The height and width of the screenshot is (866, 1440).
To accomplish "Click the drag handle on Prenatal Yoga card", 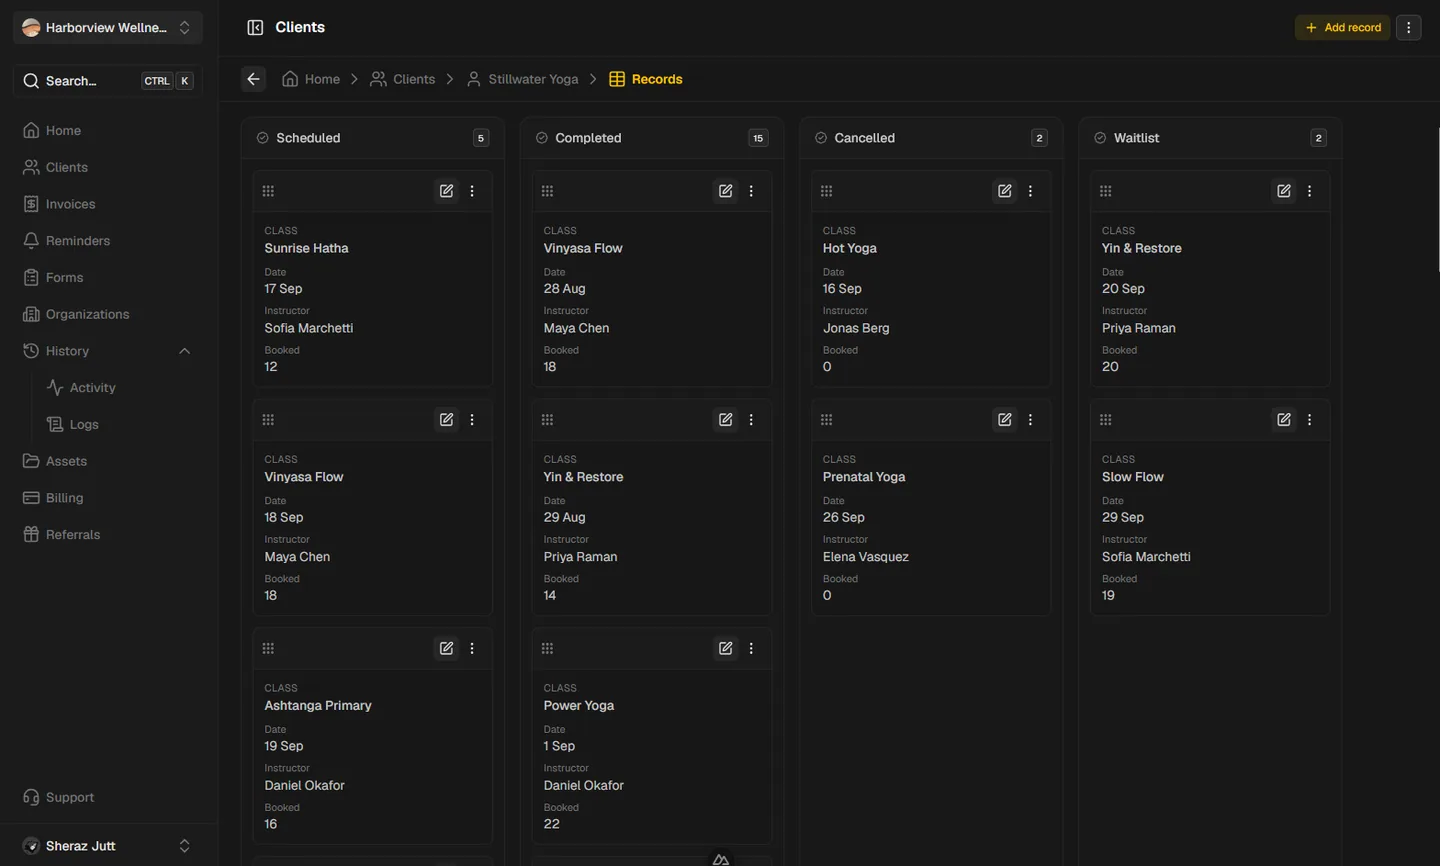I will (x=826, y=420).
